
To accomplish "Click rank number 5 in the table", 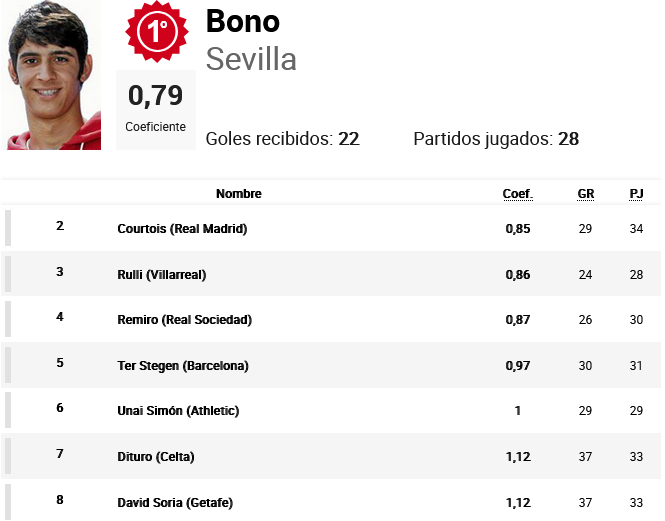I will 60,363.
